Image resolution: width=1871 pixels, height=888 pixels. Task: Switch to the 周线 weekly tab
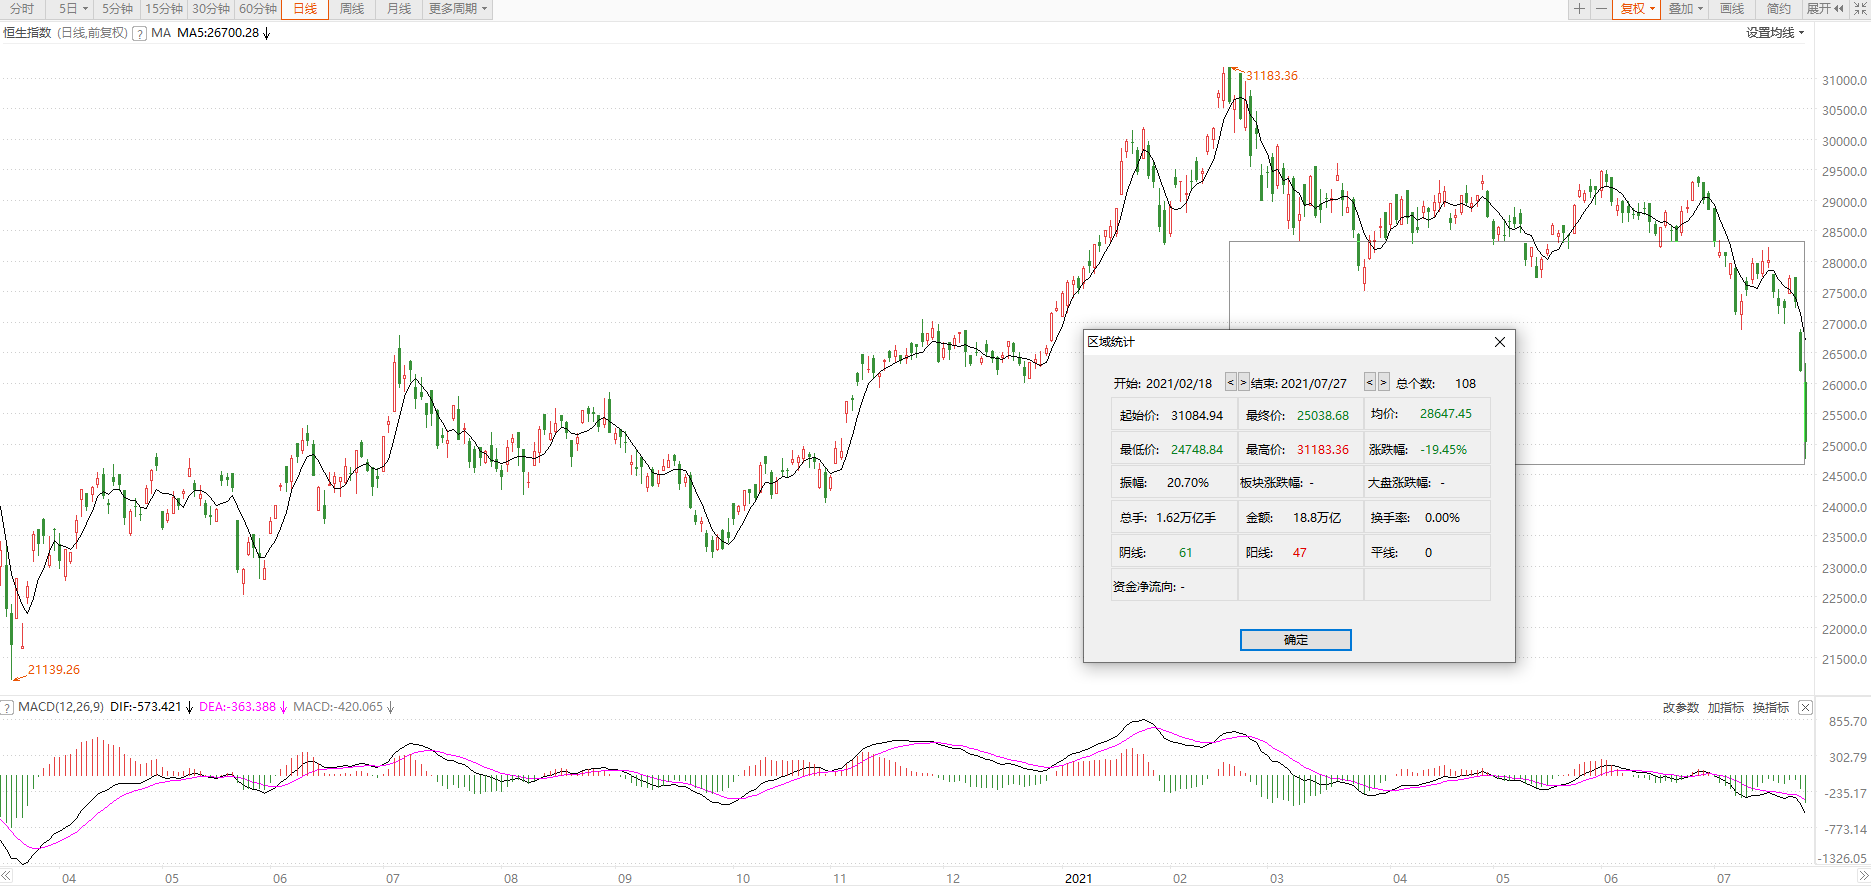tap(352, 9)
